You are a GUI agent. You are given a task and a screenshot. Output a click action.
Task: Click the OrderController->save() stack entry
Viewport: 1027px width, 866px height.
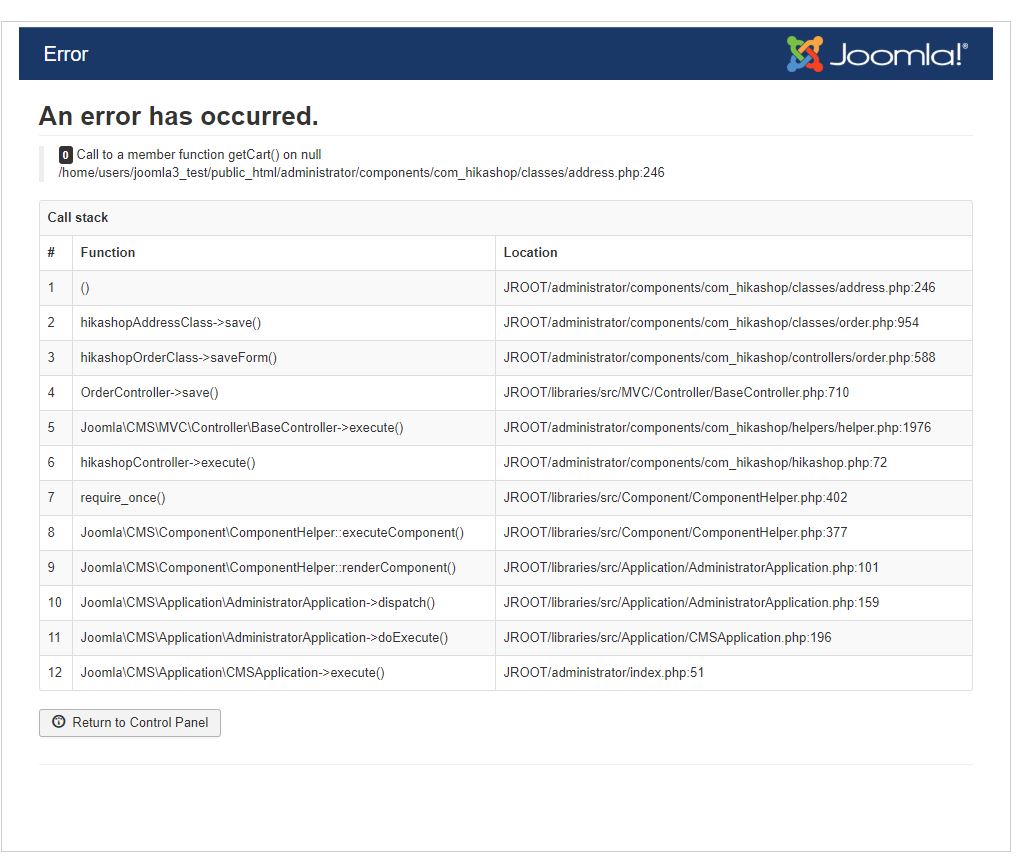[149, 392]
